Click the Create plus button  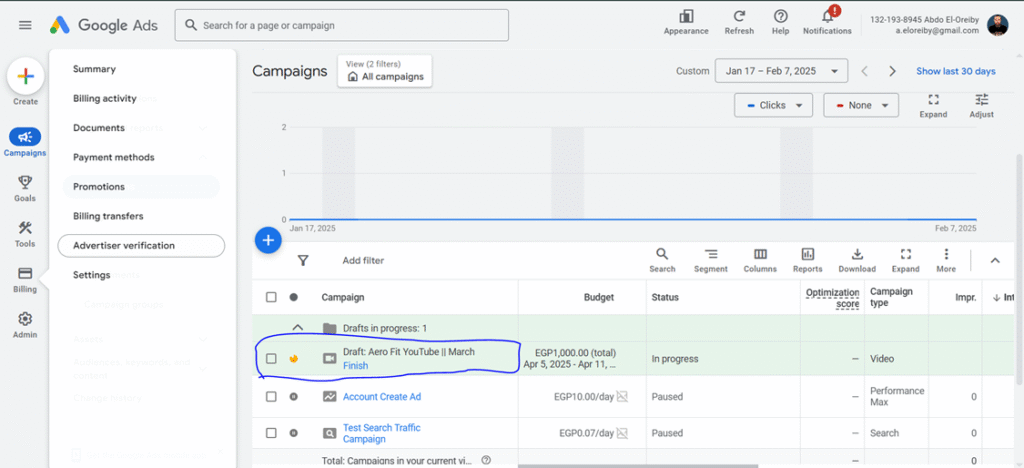coord(25,76)
